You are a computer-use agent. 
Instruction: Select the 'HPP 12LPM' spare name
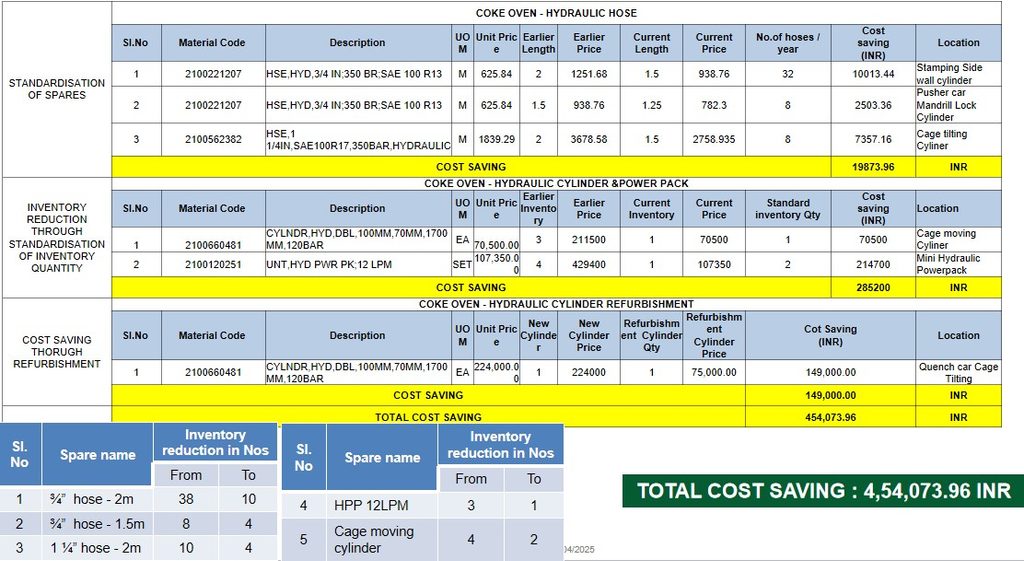371,505
